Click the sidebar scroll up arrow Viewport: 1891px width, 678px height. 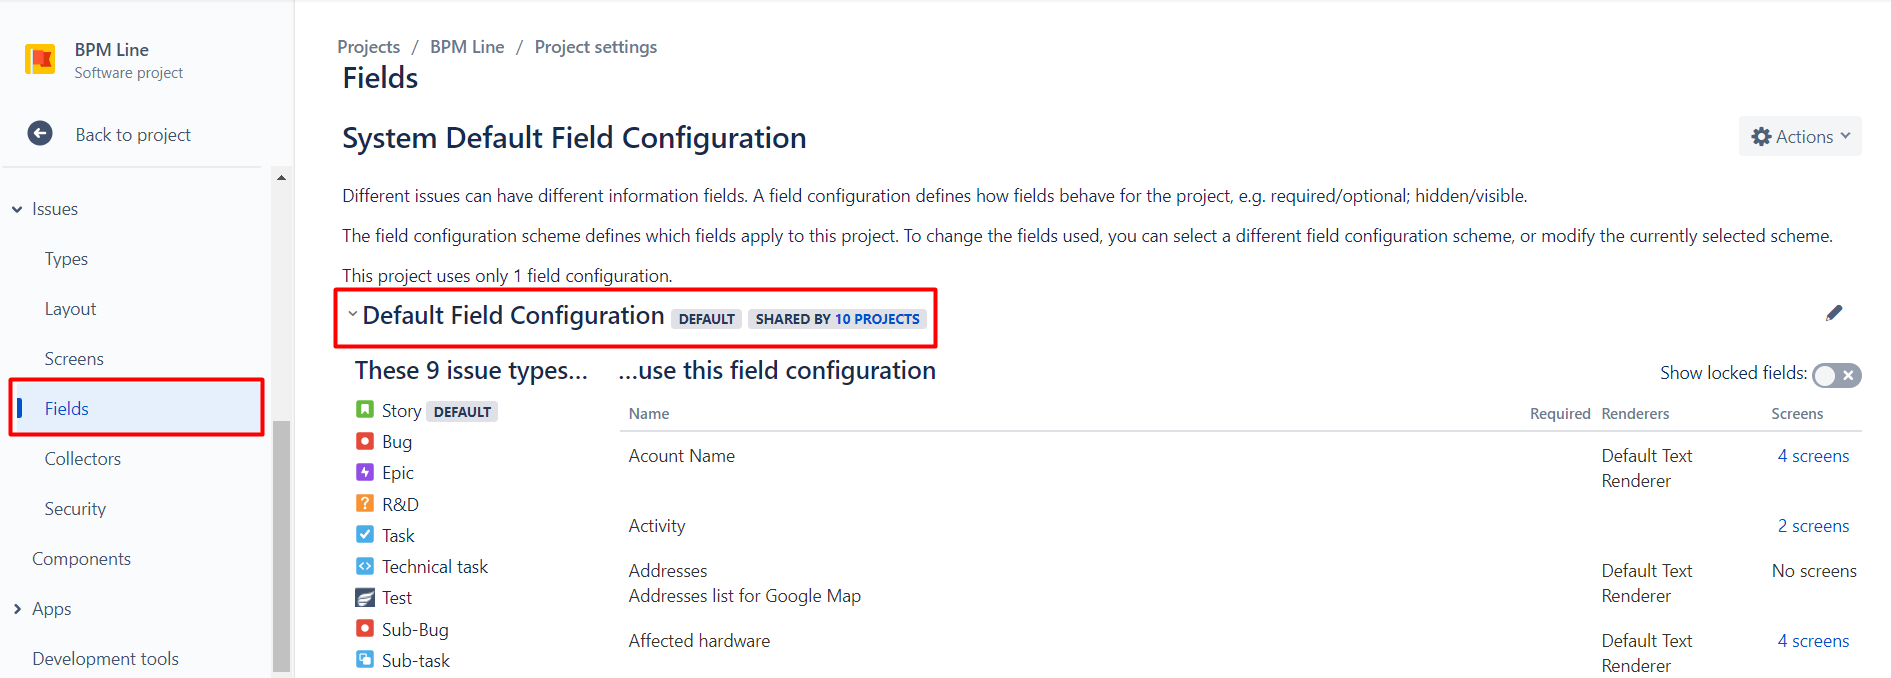click(x=281, y=178)
